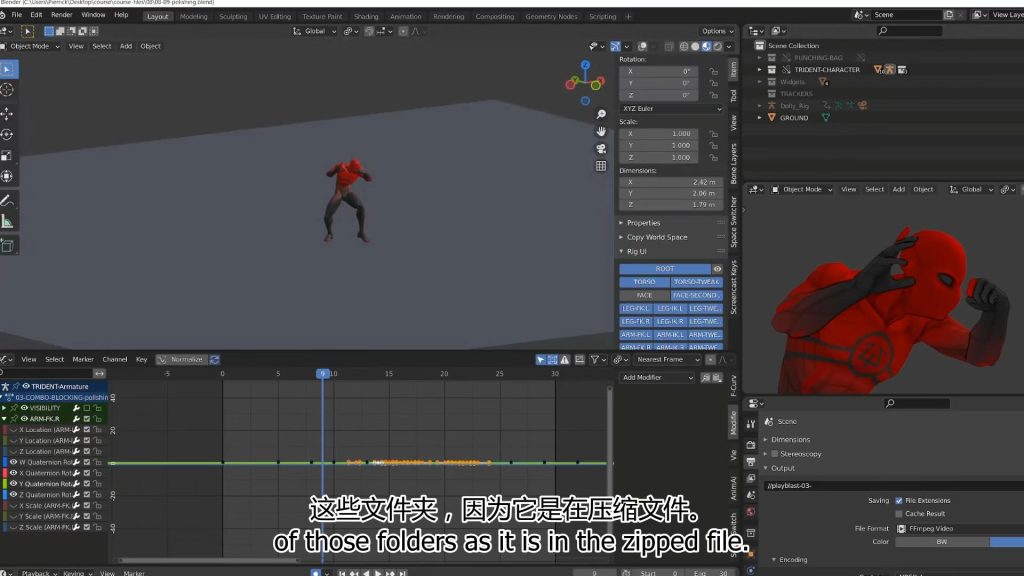Toggle visibility eye of ARM-FK.R group
This screenshot has height=576, width=1024.
click(x=24, y=419)
